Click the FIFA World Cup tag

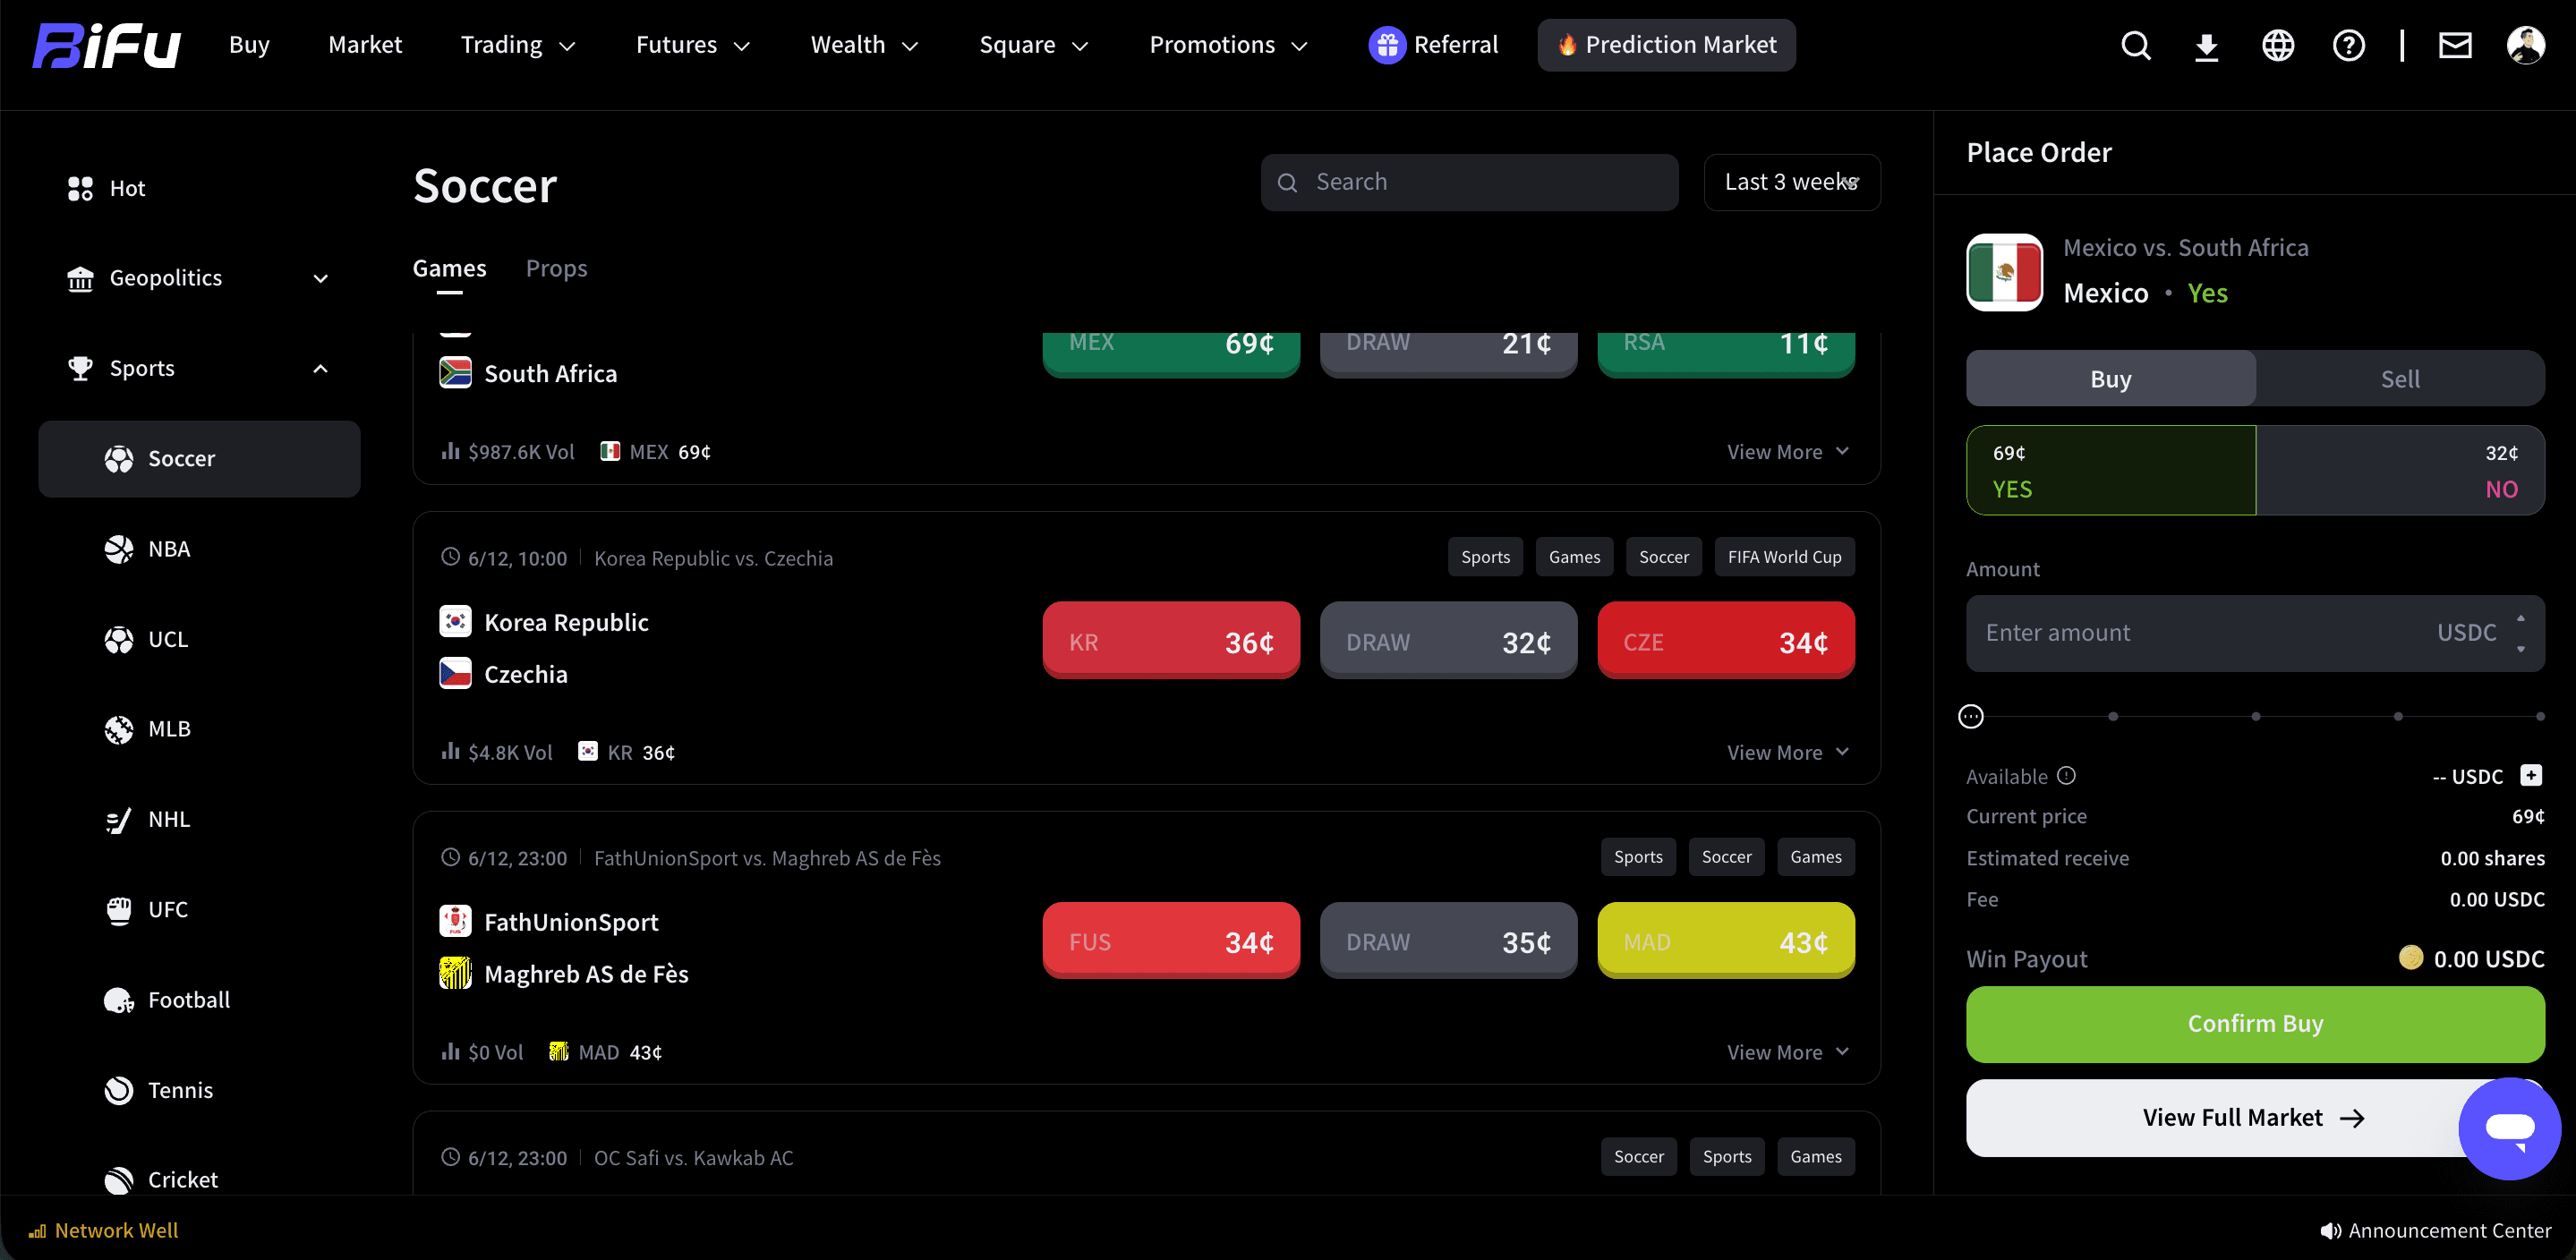tap(1784, 557)
